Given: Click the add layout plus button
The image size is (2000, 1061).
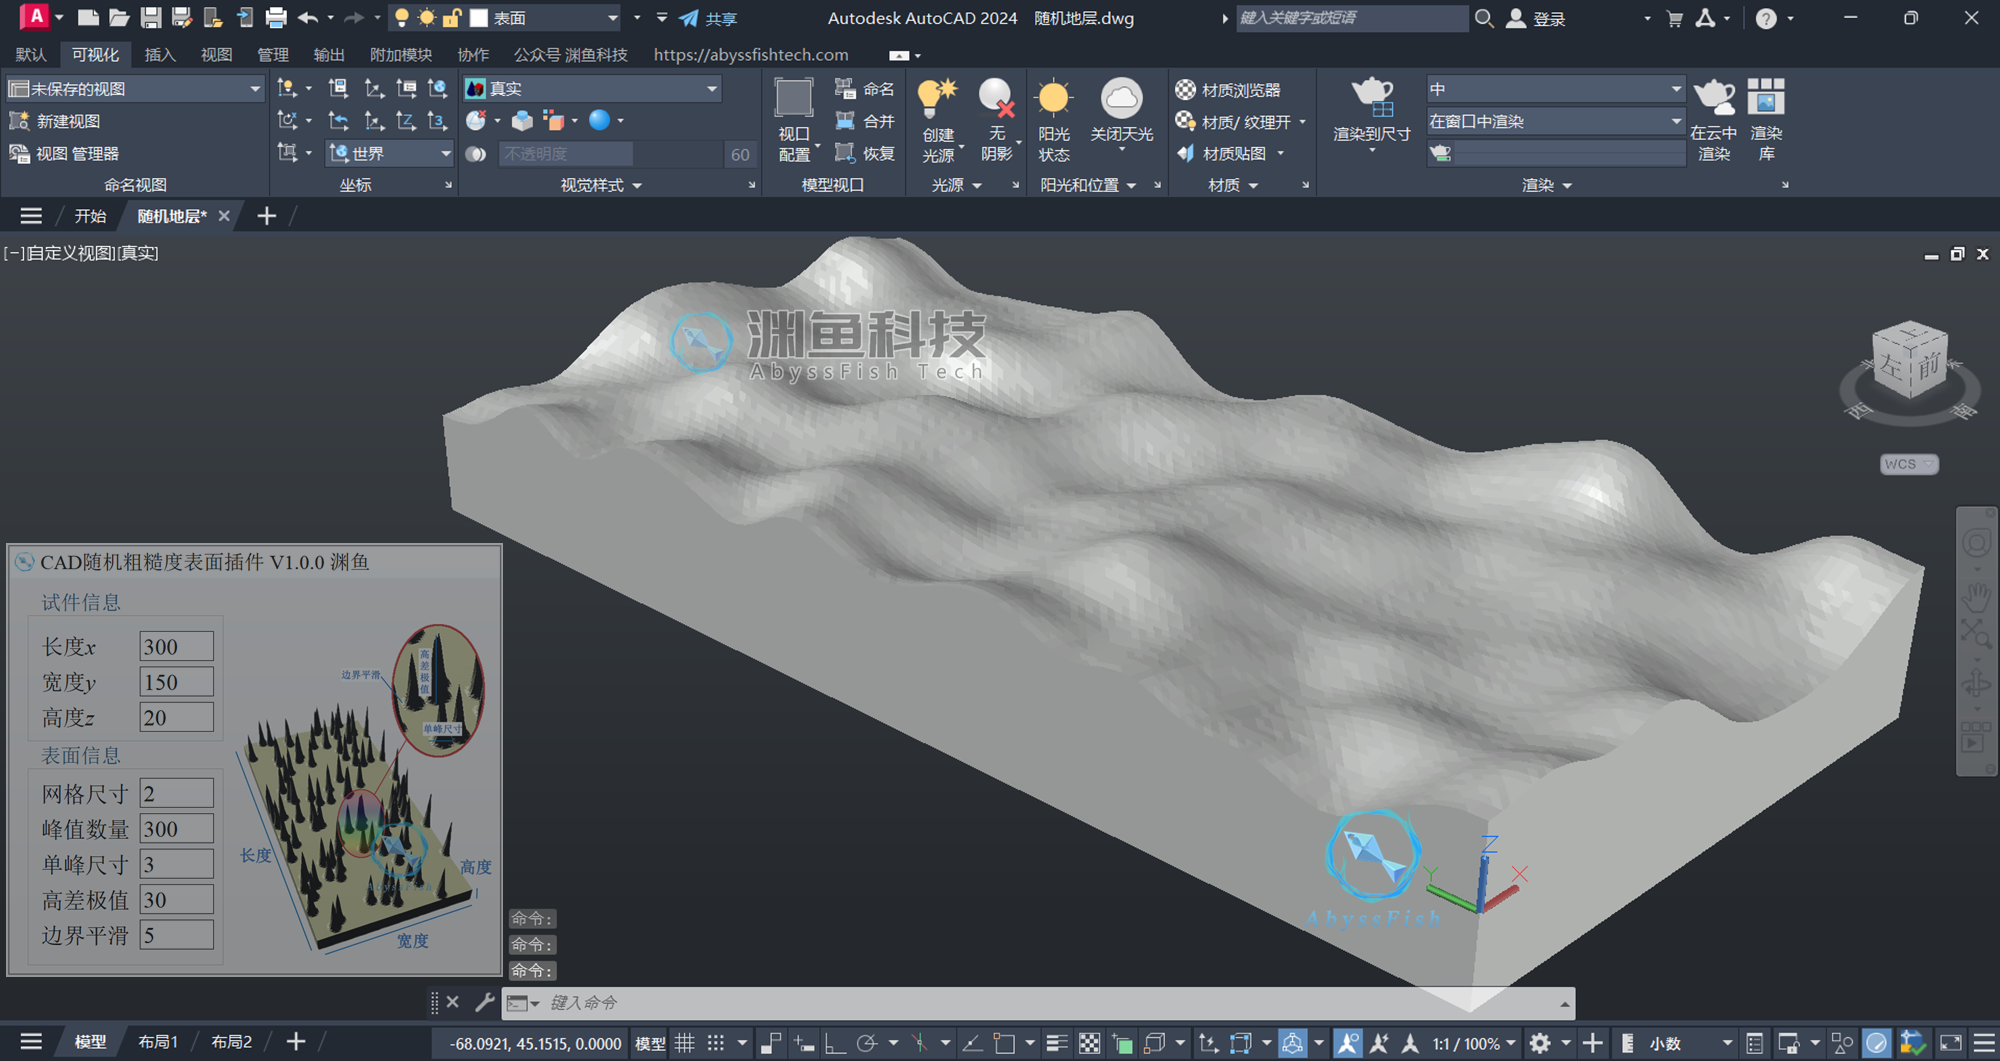Looking at the screenshot, I should click(296, 1042).
